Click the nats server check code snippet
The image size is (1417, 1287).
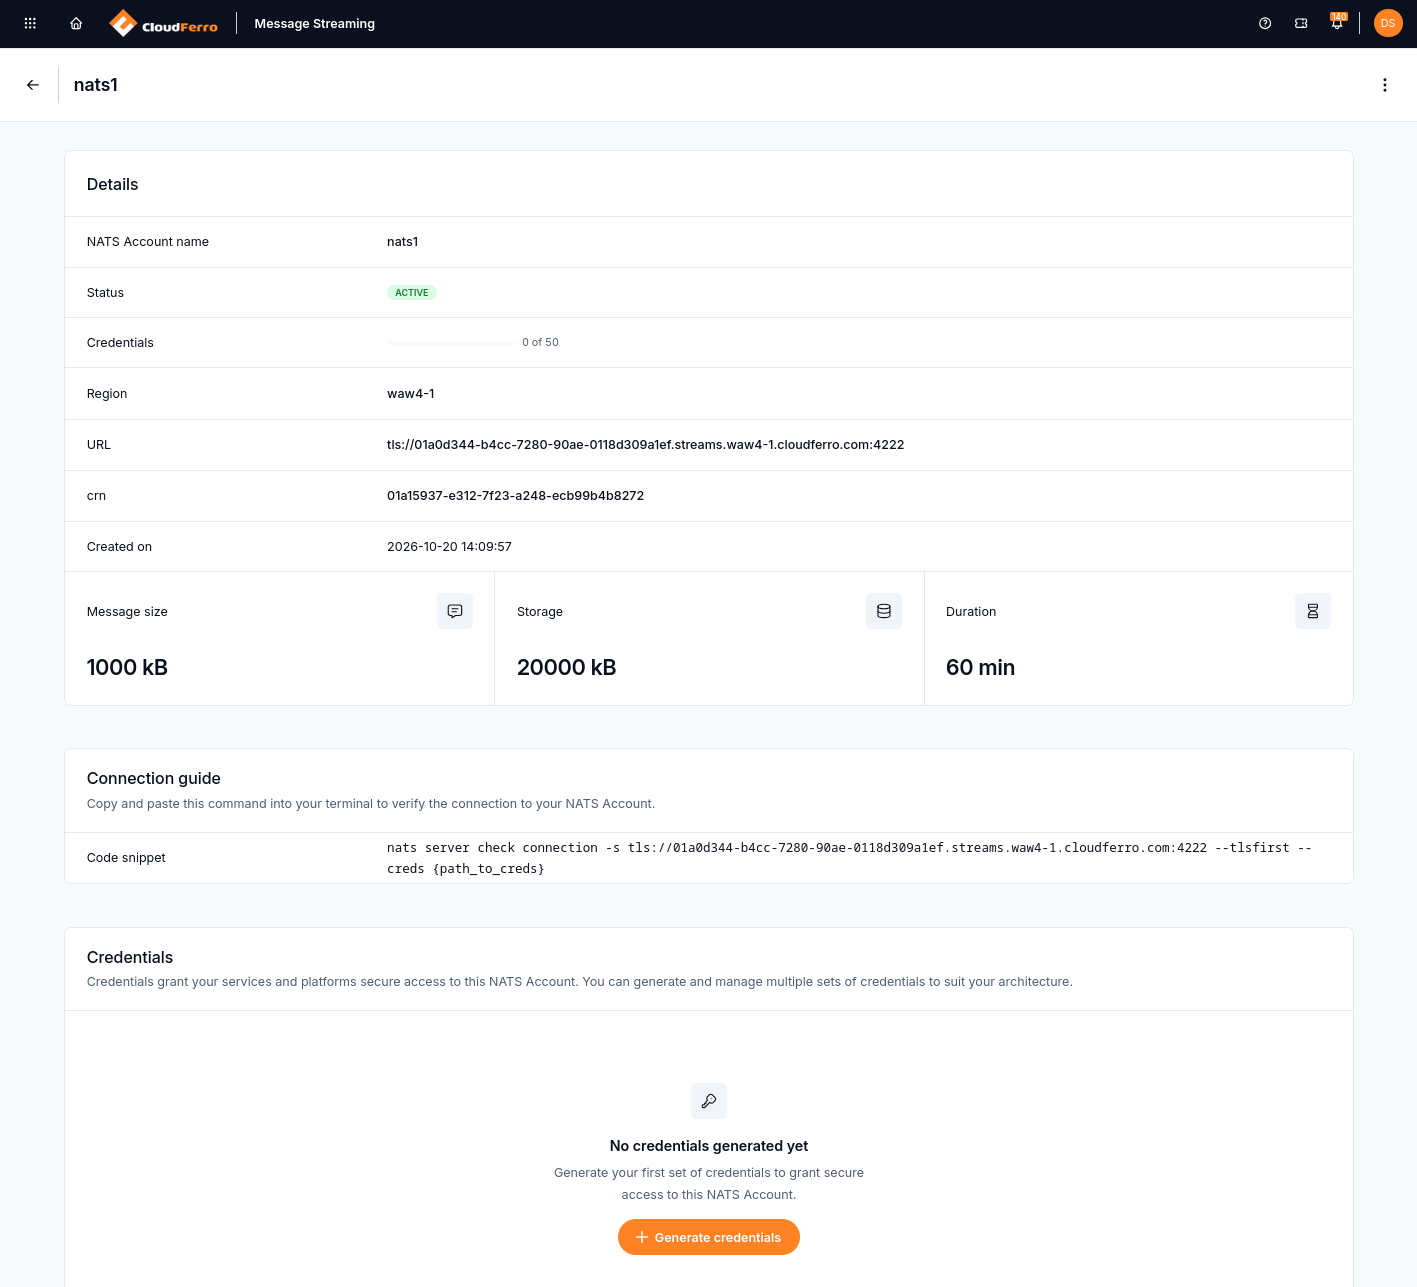[x=849, y=858]
